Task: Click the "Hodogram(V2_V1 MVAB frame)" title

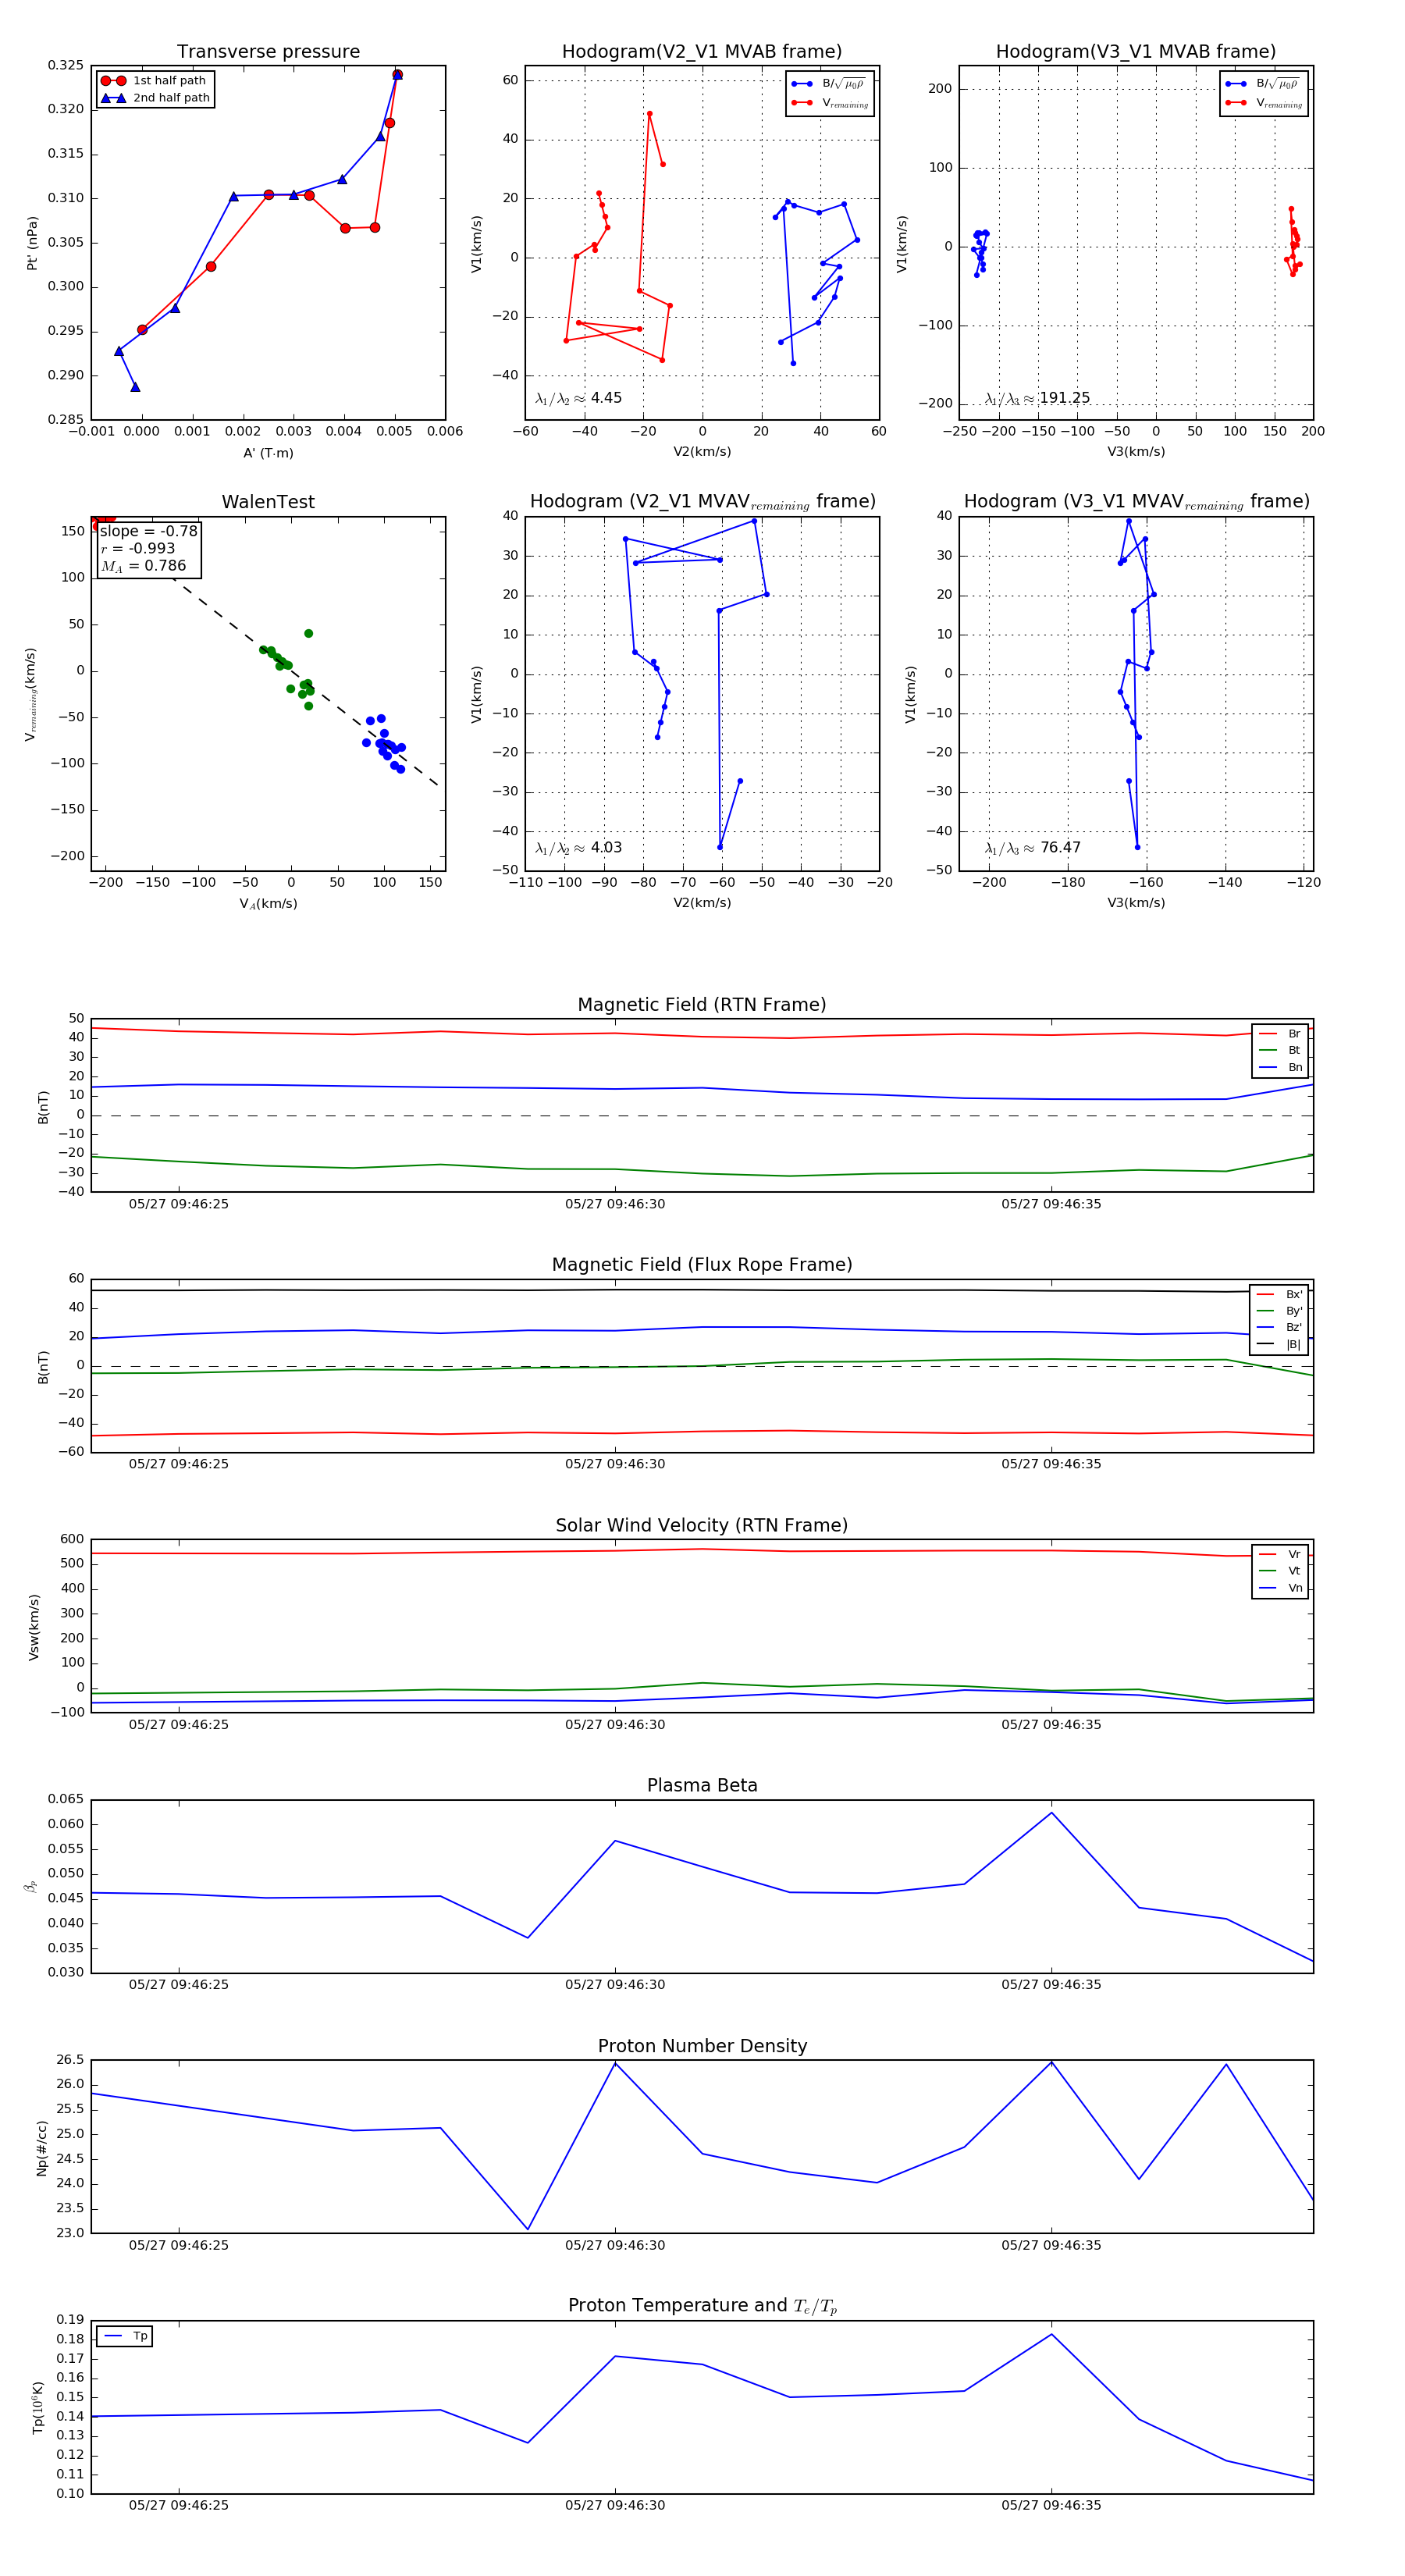Action: point(702,52)
